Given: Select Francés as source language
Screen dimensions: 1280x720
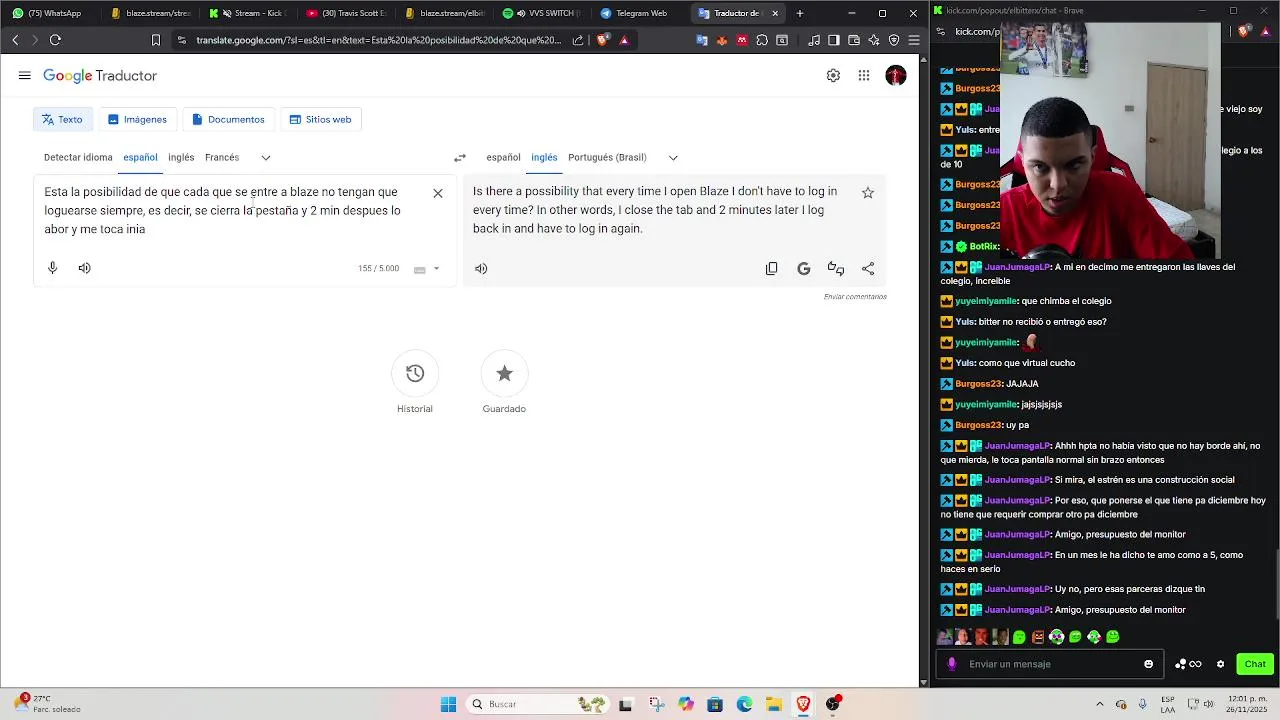Looking at the screenshot, I should coord(222,157).
